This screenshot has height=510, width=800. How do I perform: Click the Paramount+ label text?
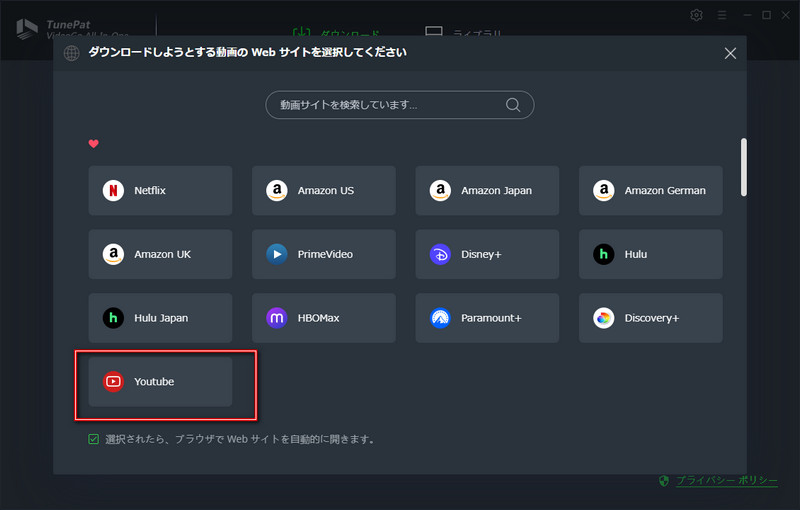(x=491, y=318)
